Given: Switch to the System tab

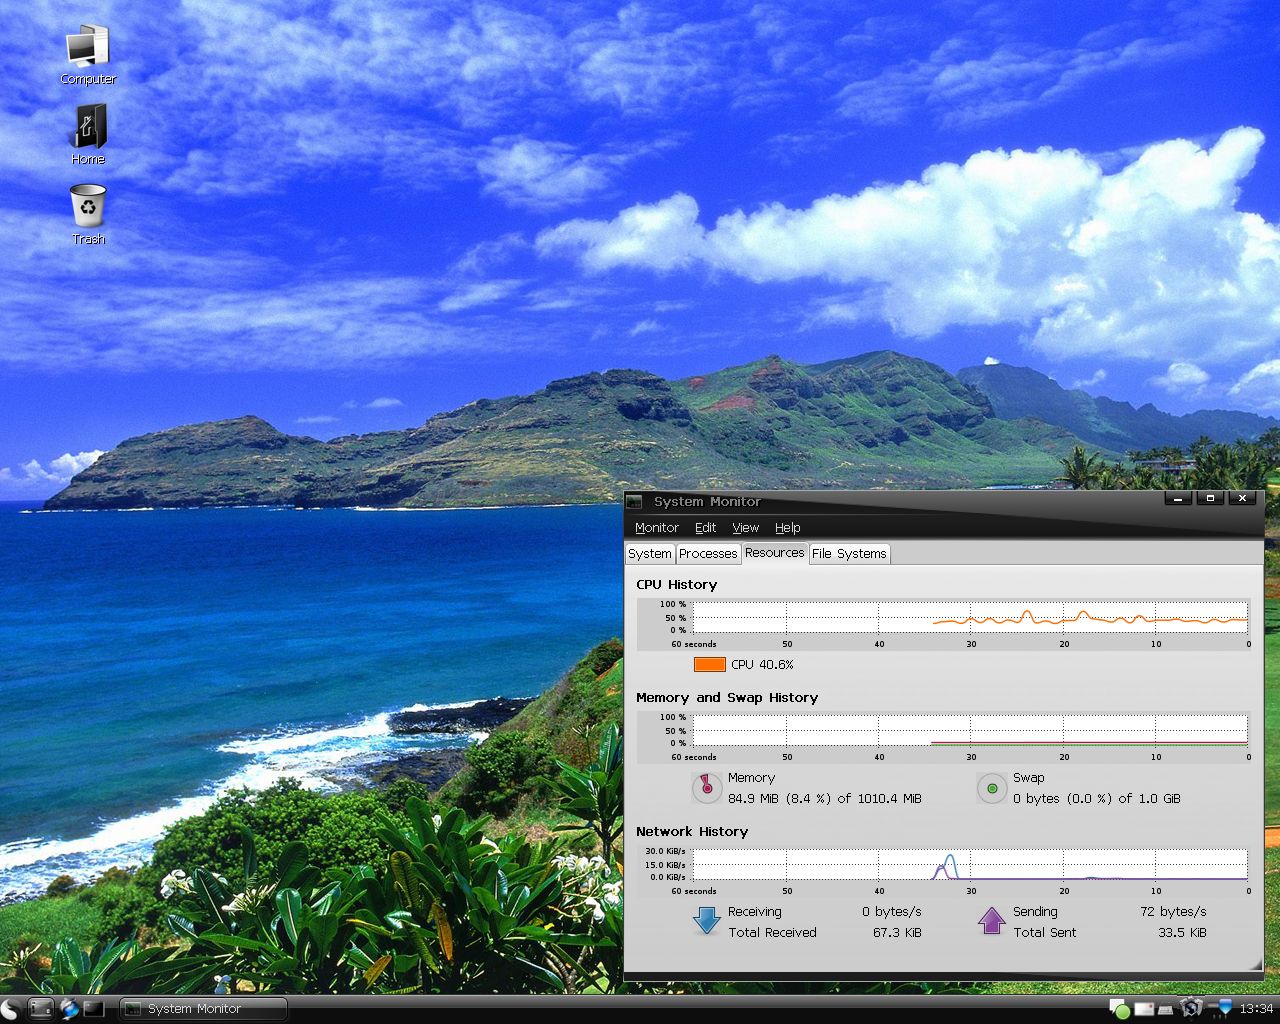Looking at the screenshot, I should click(650, 553).
